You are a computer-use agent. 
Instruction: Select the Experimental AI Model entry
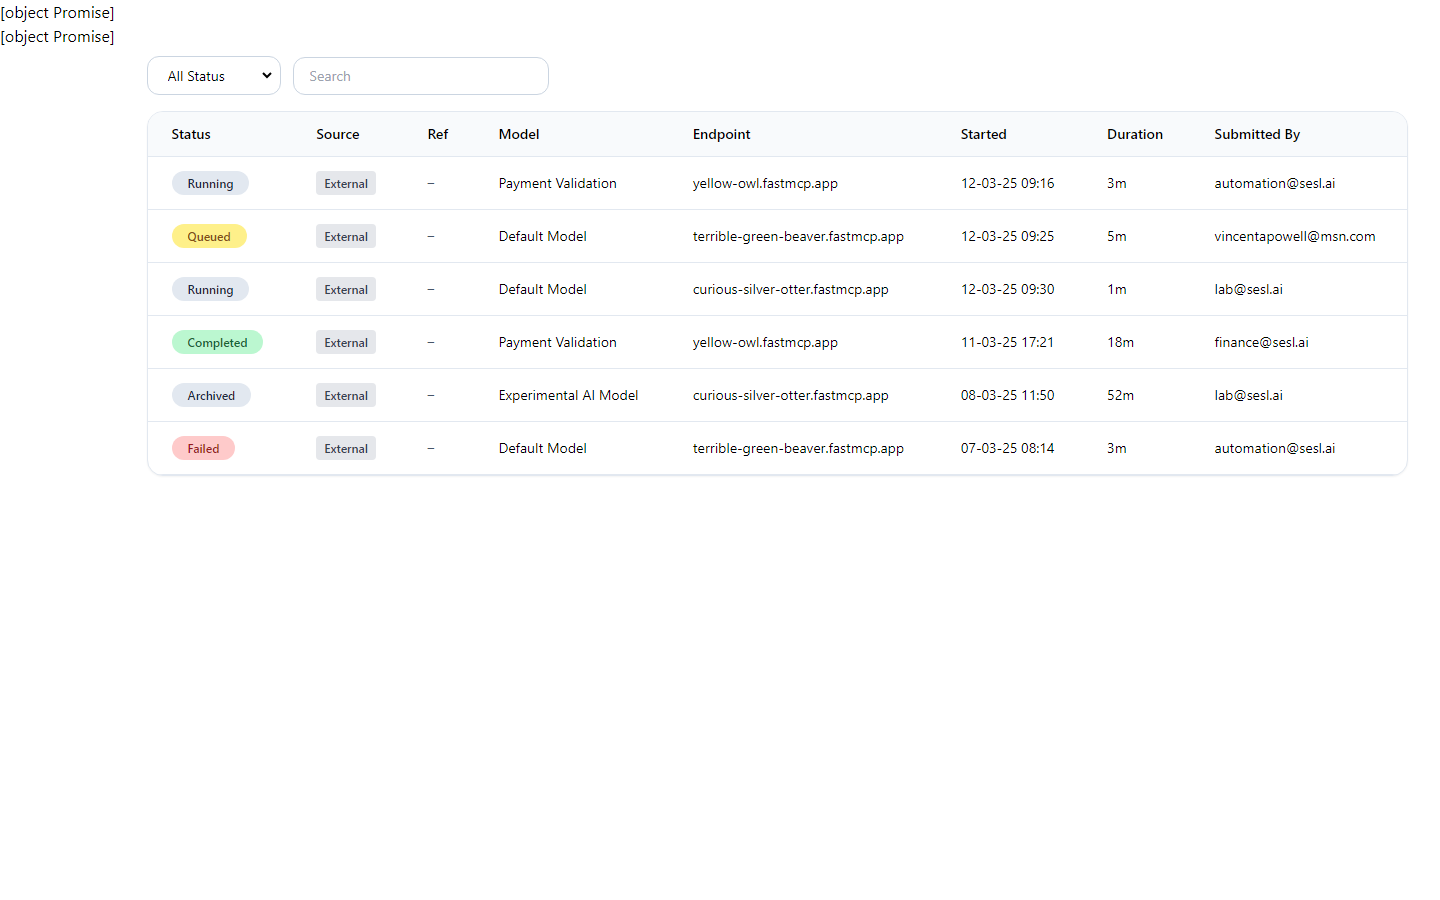tap(568, 395)
